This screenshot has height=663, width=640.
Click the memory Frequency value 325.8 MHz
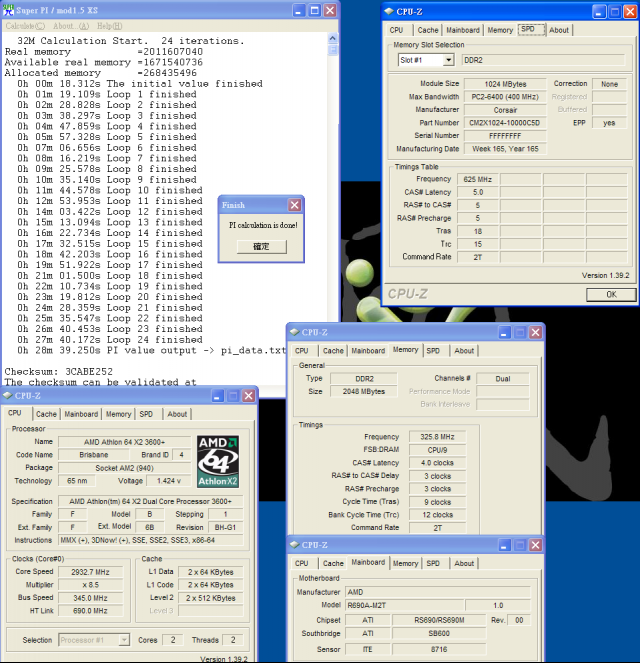pos(437,437)
